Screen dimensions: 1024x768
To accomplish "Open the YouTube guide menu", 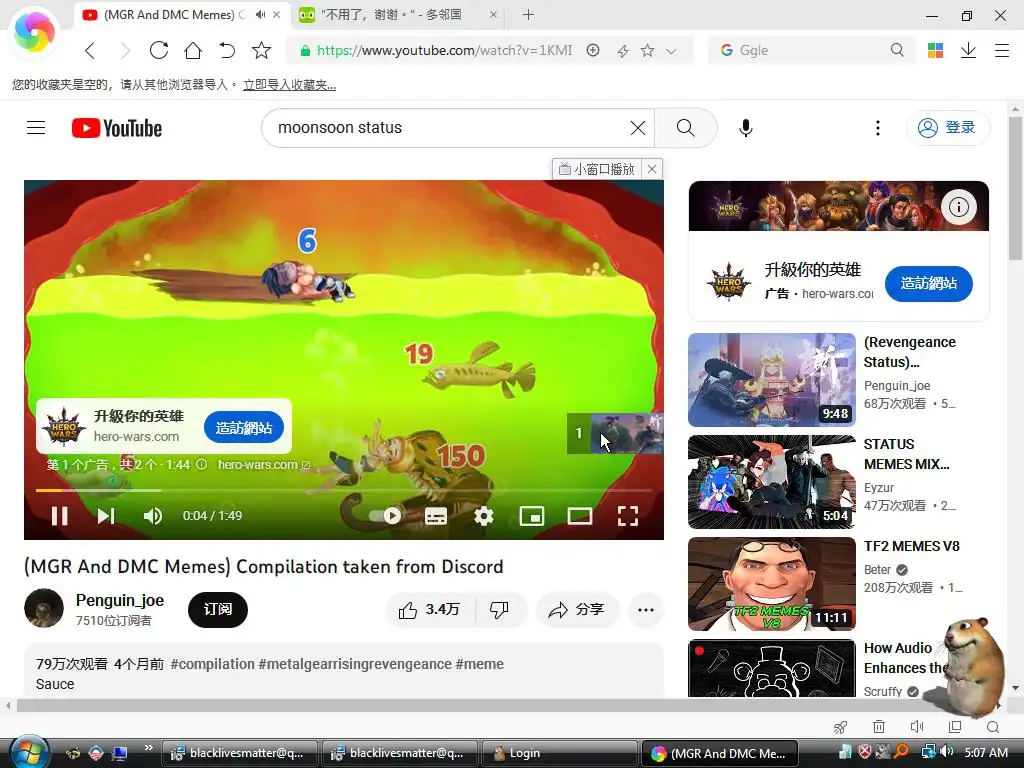I will tap(36, 127).
